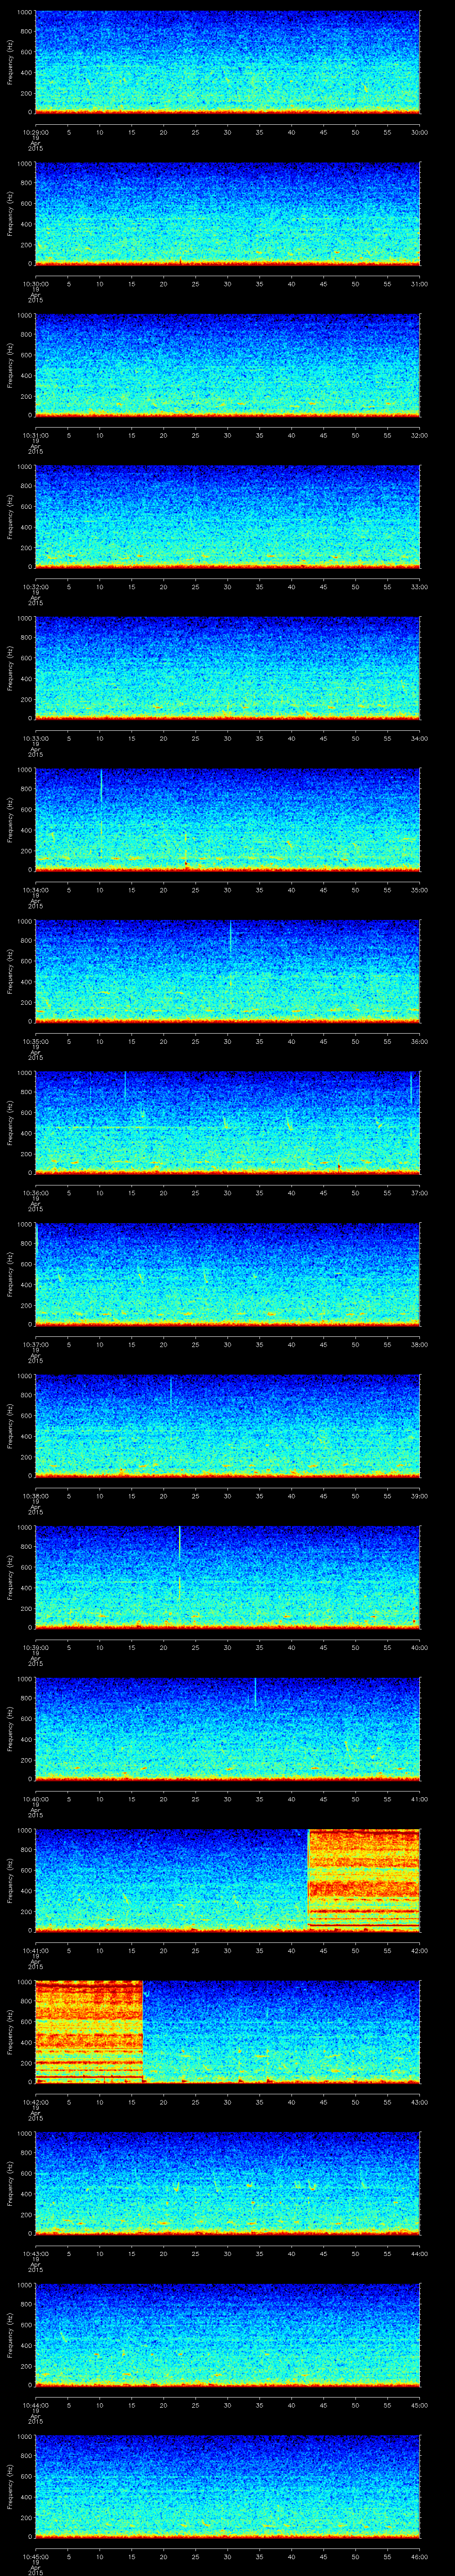Image resolution: width=455 pixels, height=2576 pixels.
Task: Click the vertical spike near 21s in 10:38:00 panel
Action: point(171,1392)
